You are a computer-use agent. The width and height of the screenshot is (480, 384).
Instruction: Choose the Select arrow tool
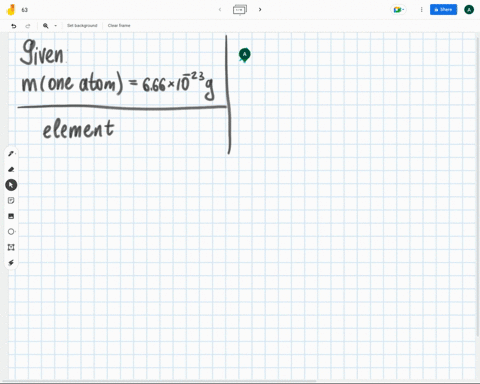(x=11, y=185)
